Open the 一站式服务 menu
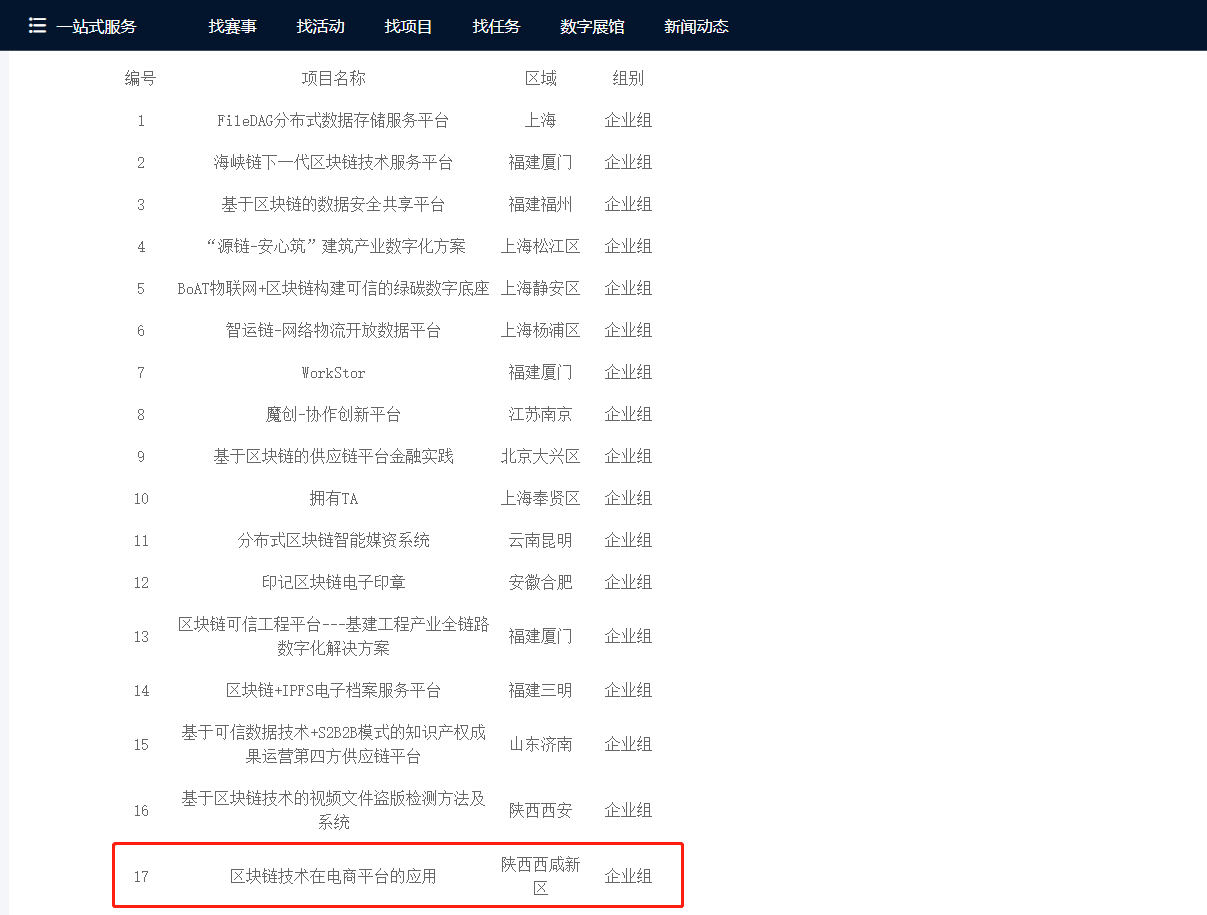The width and height of the screenshot is (1207, 915). [x=96, y=26]
